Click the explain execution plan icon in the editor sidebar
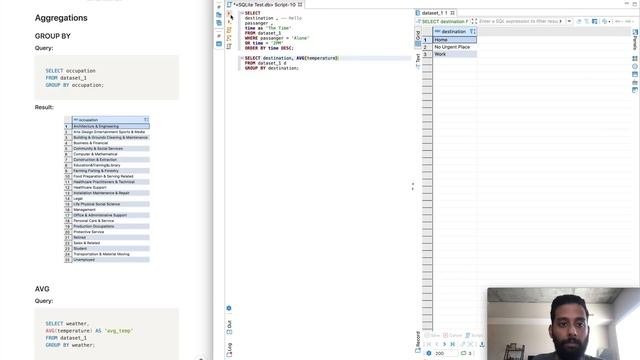 (x=229, y=47)
